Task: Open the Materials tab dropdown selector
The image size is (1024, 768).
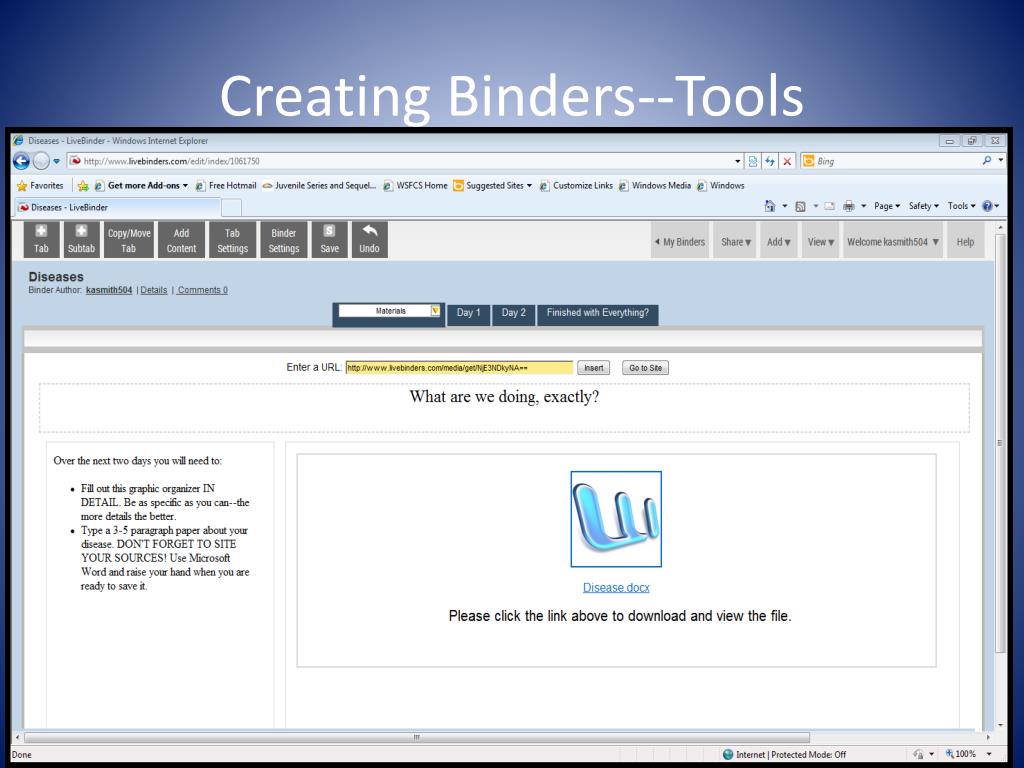Action: [434, 311]
